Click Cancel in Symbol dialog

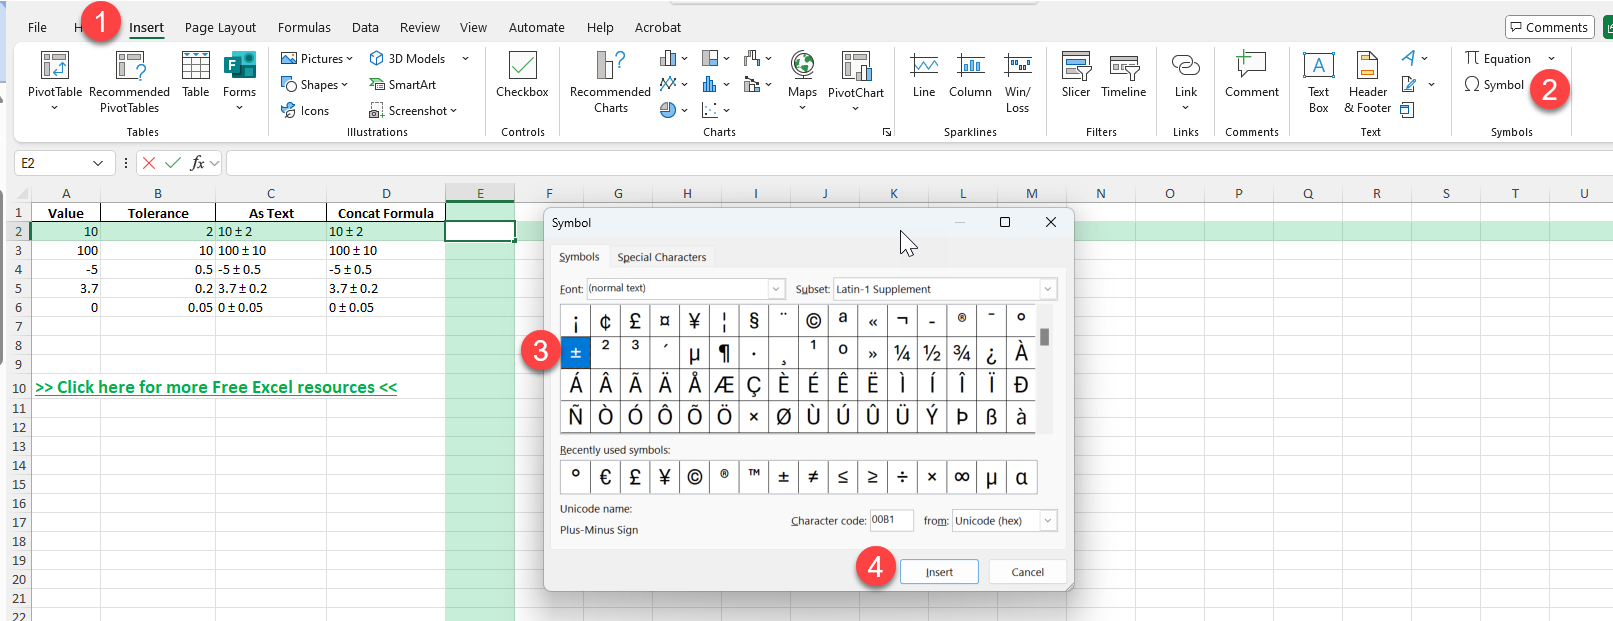coord(1027,572)
